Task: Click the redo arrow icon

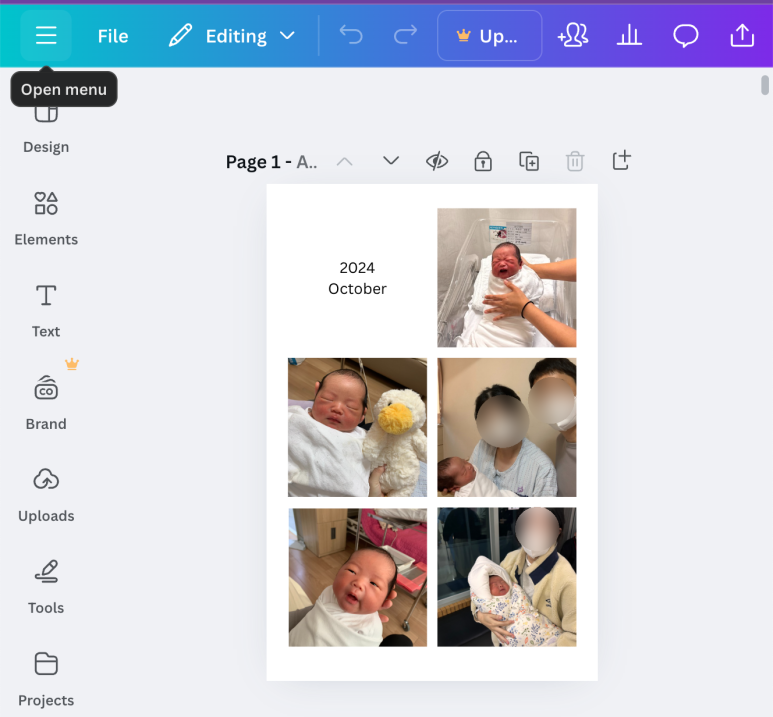Action: (x=406, y=36)
